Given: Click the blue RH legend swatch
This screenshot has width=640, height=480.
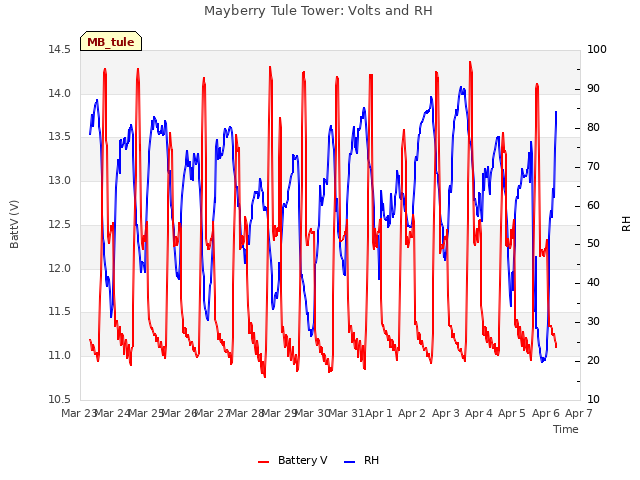Looking at the screenshot, I should (350, 462).
